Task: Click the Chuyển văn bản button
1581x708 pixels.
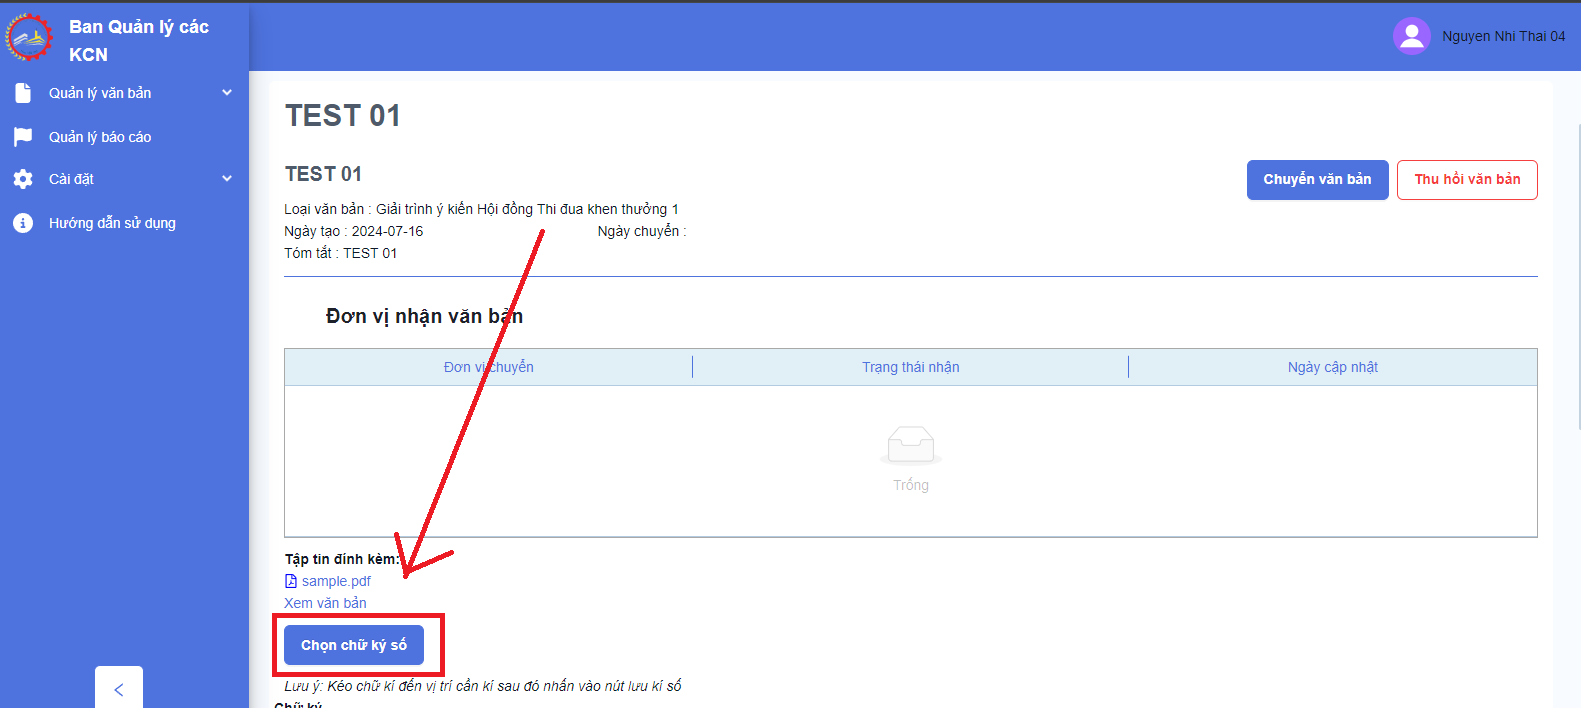Action: tap(1317, 180)
